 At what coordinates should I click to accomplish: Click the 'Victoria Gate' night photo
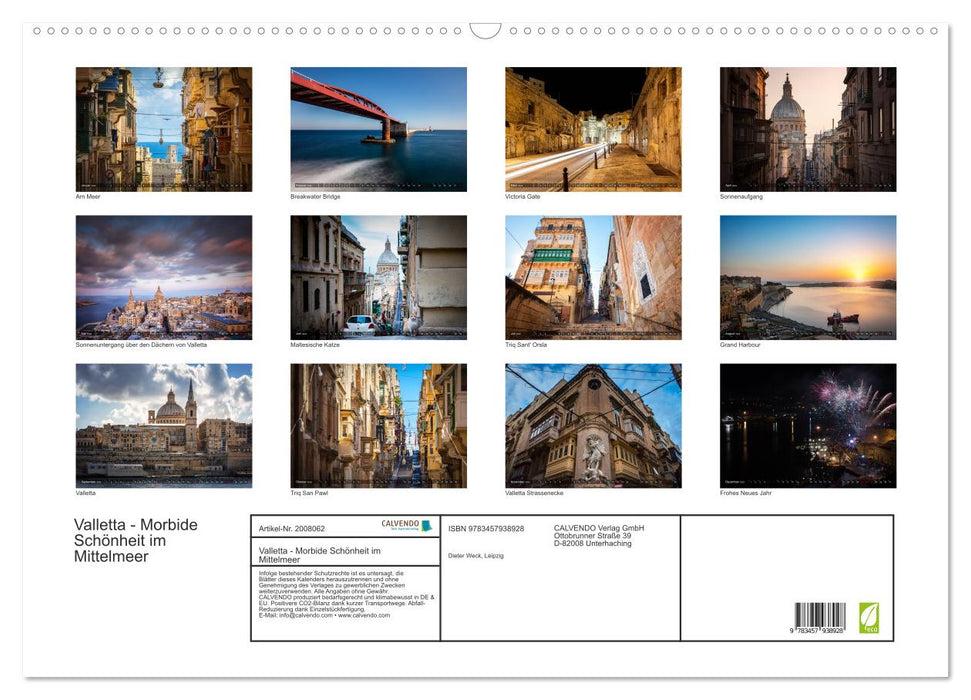tap(592, 128)
